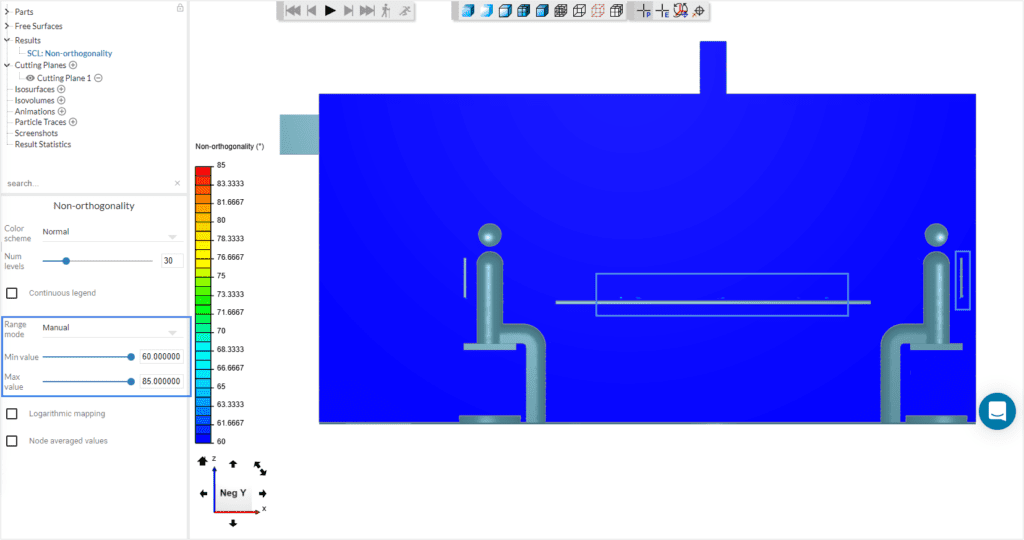Enable Node averaged values checkbox
Screen dimensions: 1024x540
(12, 440)
